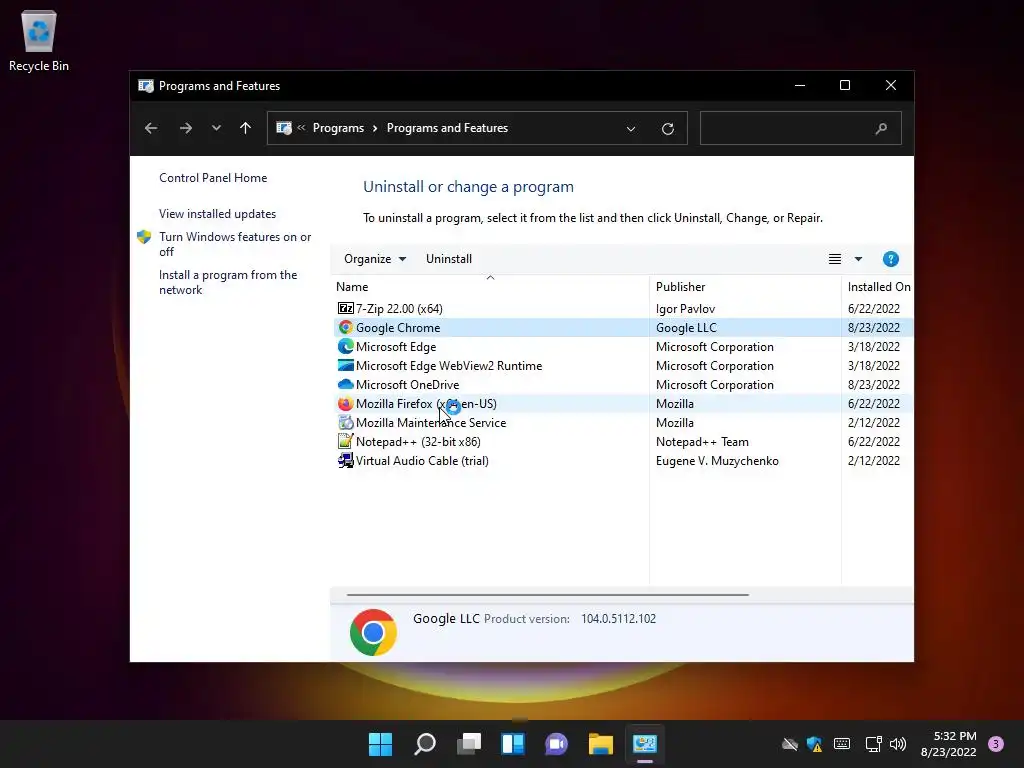The width and height of the screenshot is (1024, 768).
Task: Click the Programs and Features breadcrumb
Action: pos(447,128)
